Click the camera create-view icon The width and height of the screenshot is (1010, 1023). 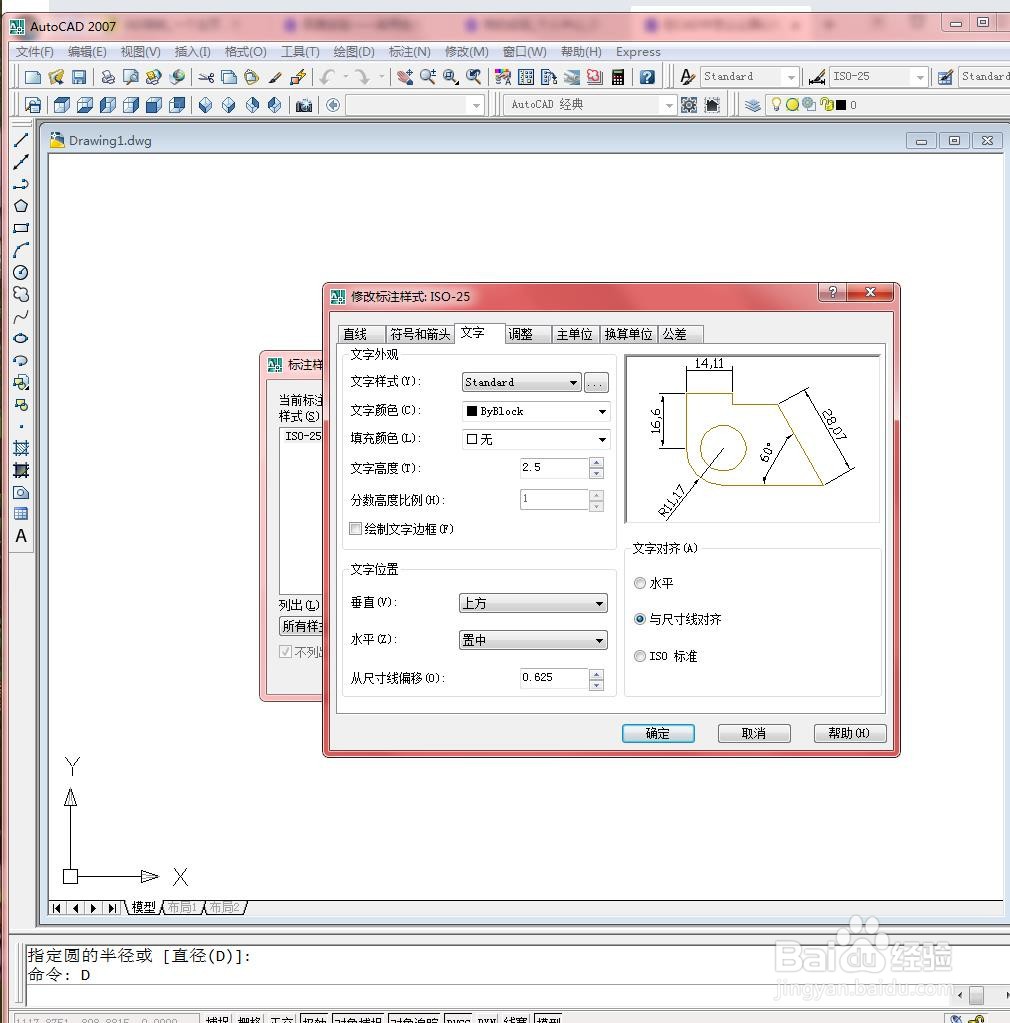(304, 105)
